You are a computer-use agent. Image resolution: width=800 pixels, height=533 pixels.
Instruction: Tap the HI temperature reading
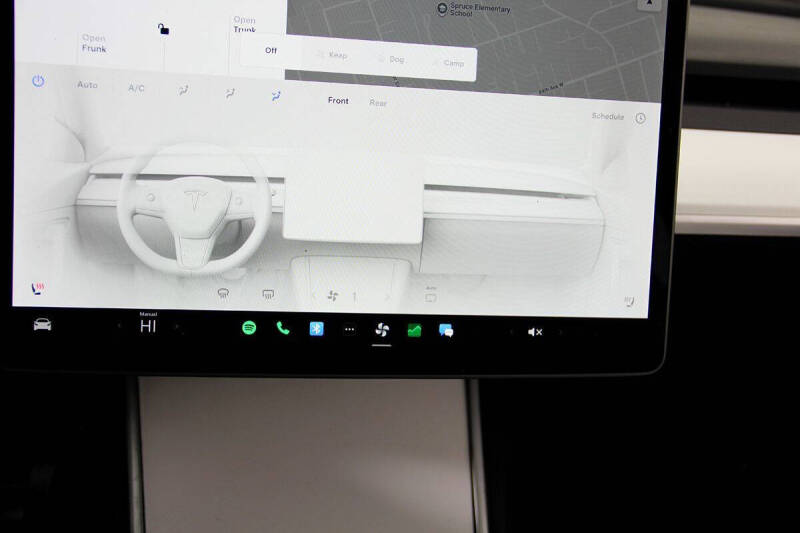[148, 326]
